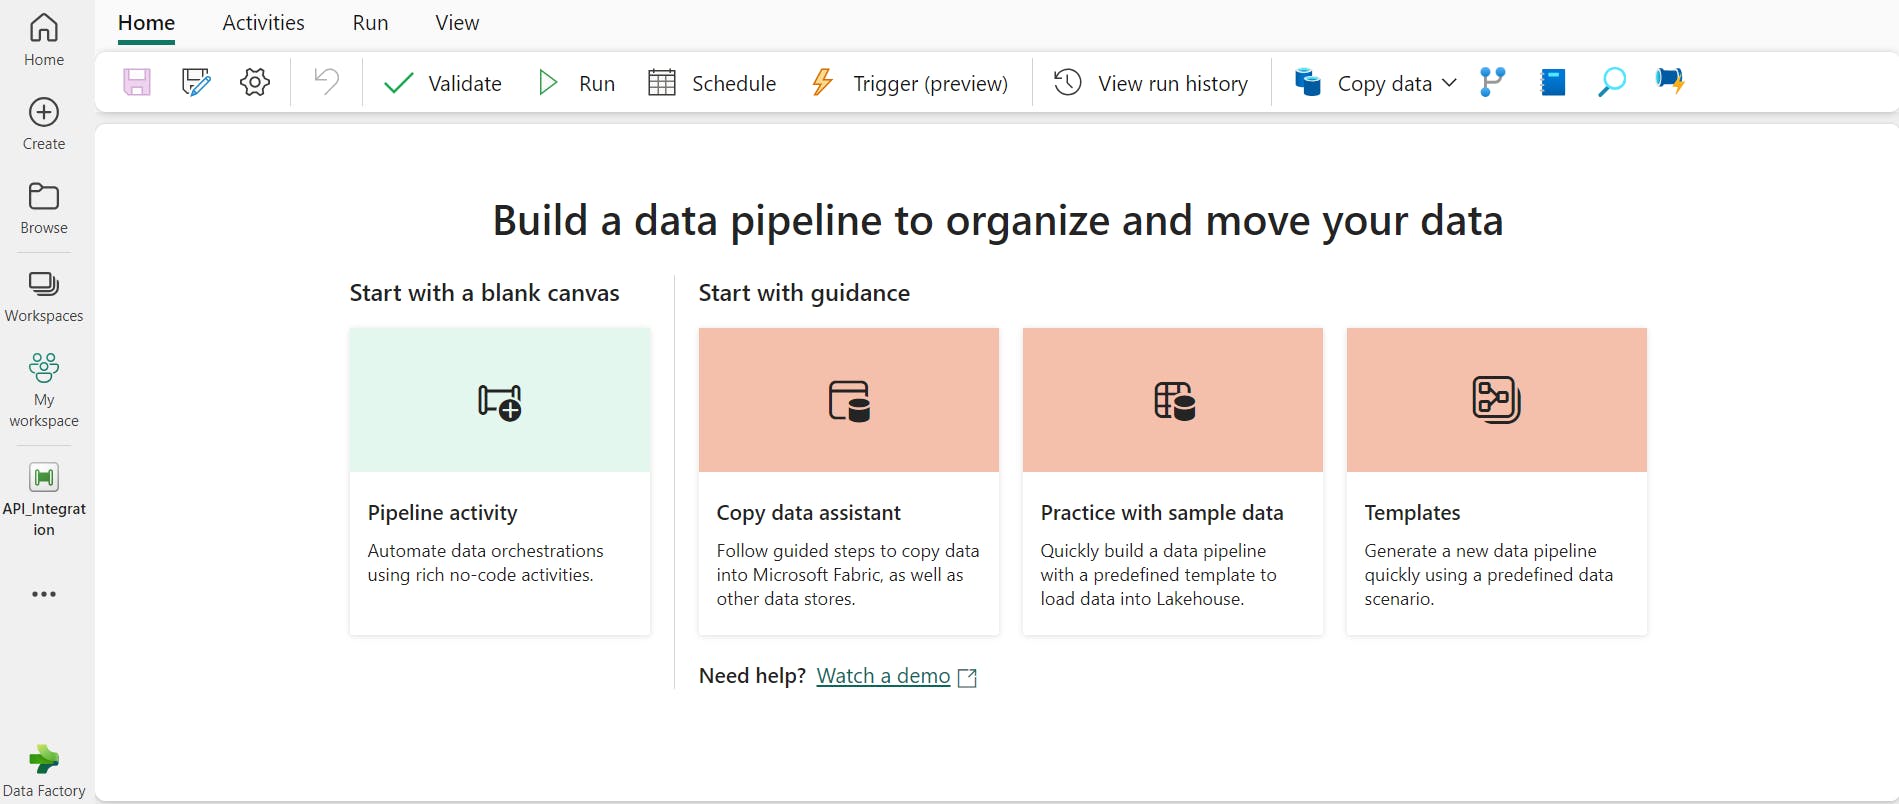This screenshot has width=1899, height=804.
Task: Open the Schedule option
Action: (x=712, y=83)
